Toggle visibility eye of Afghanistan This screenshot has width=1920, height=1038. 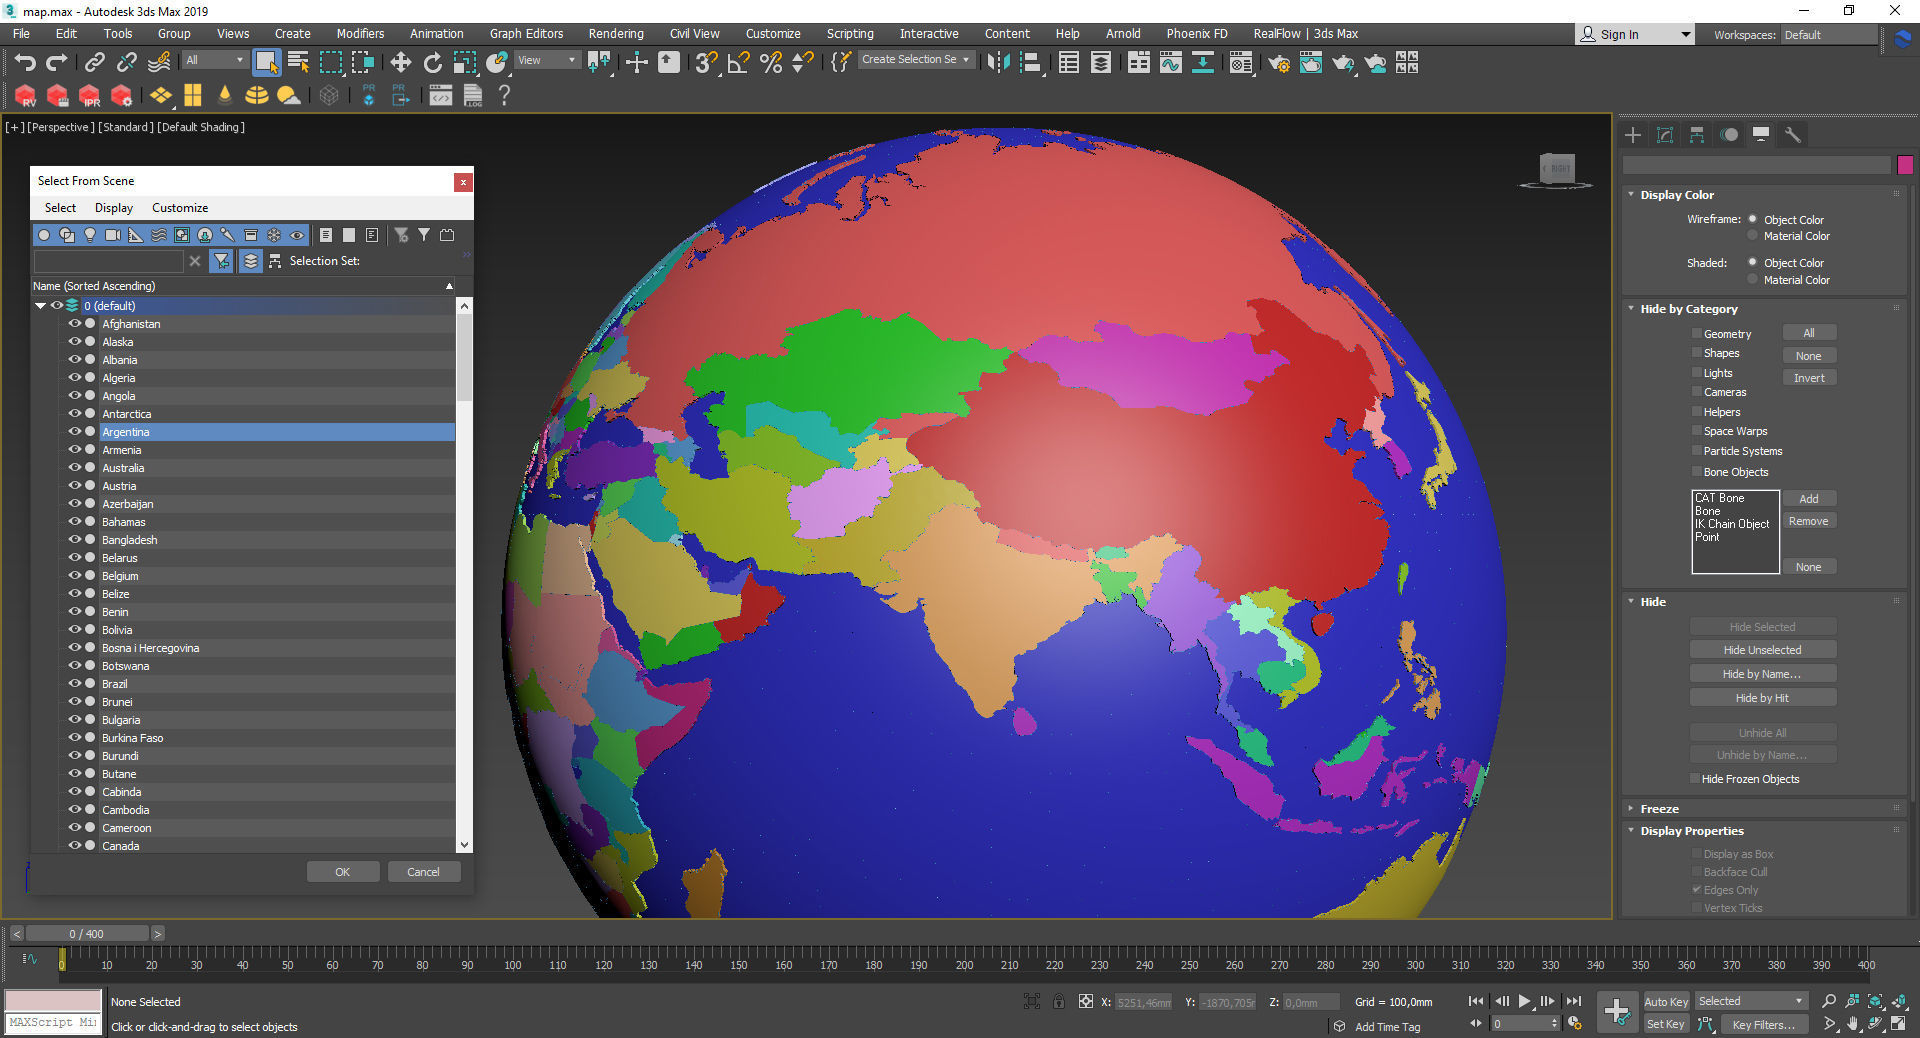[74, 324]
